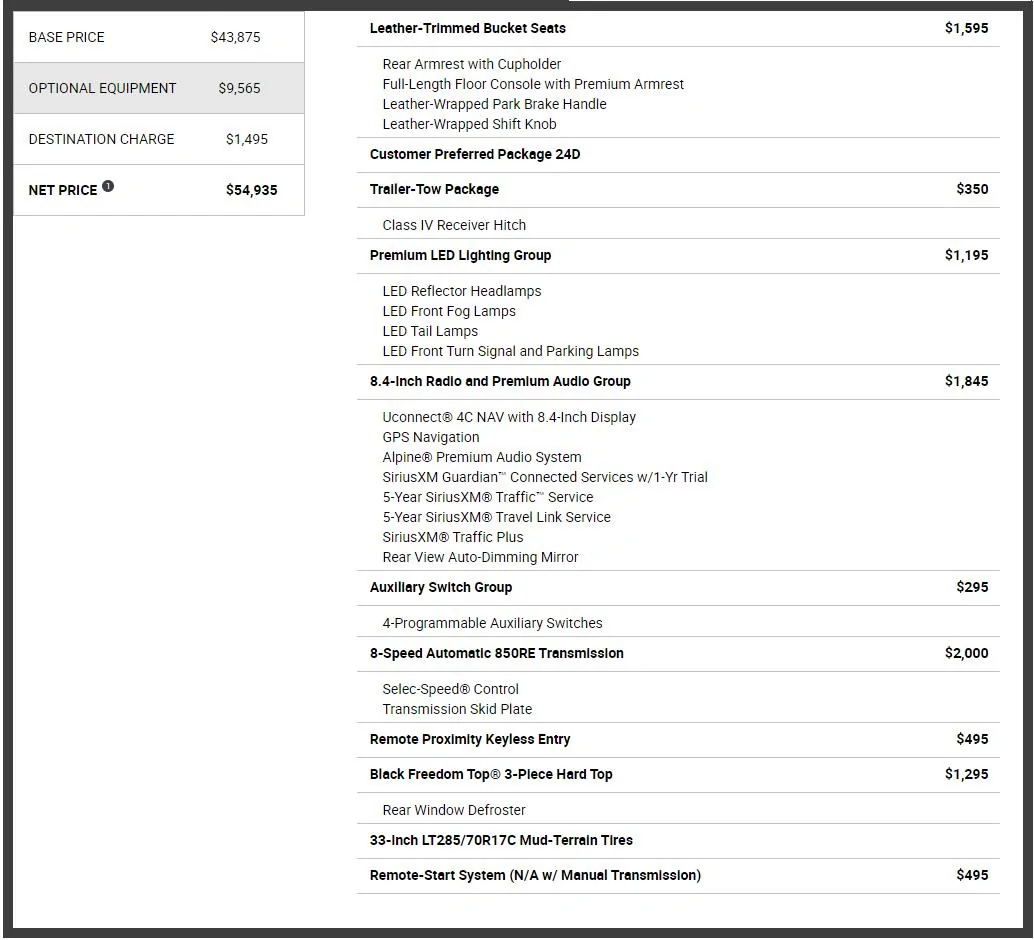Click Customer Preferred Package 24D heading
This screenshot has width=1034, height=940.
[475, 154]
